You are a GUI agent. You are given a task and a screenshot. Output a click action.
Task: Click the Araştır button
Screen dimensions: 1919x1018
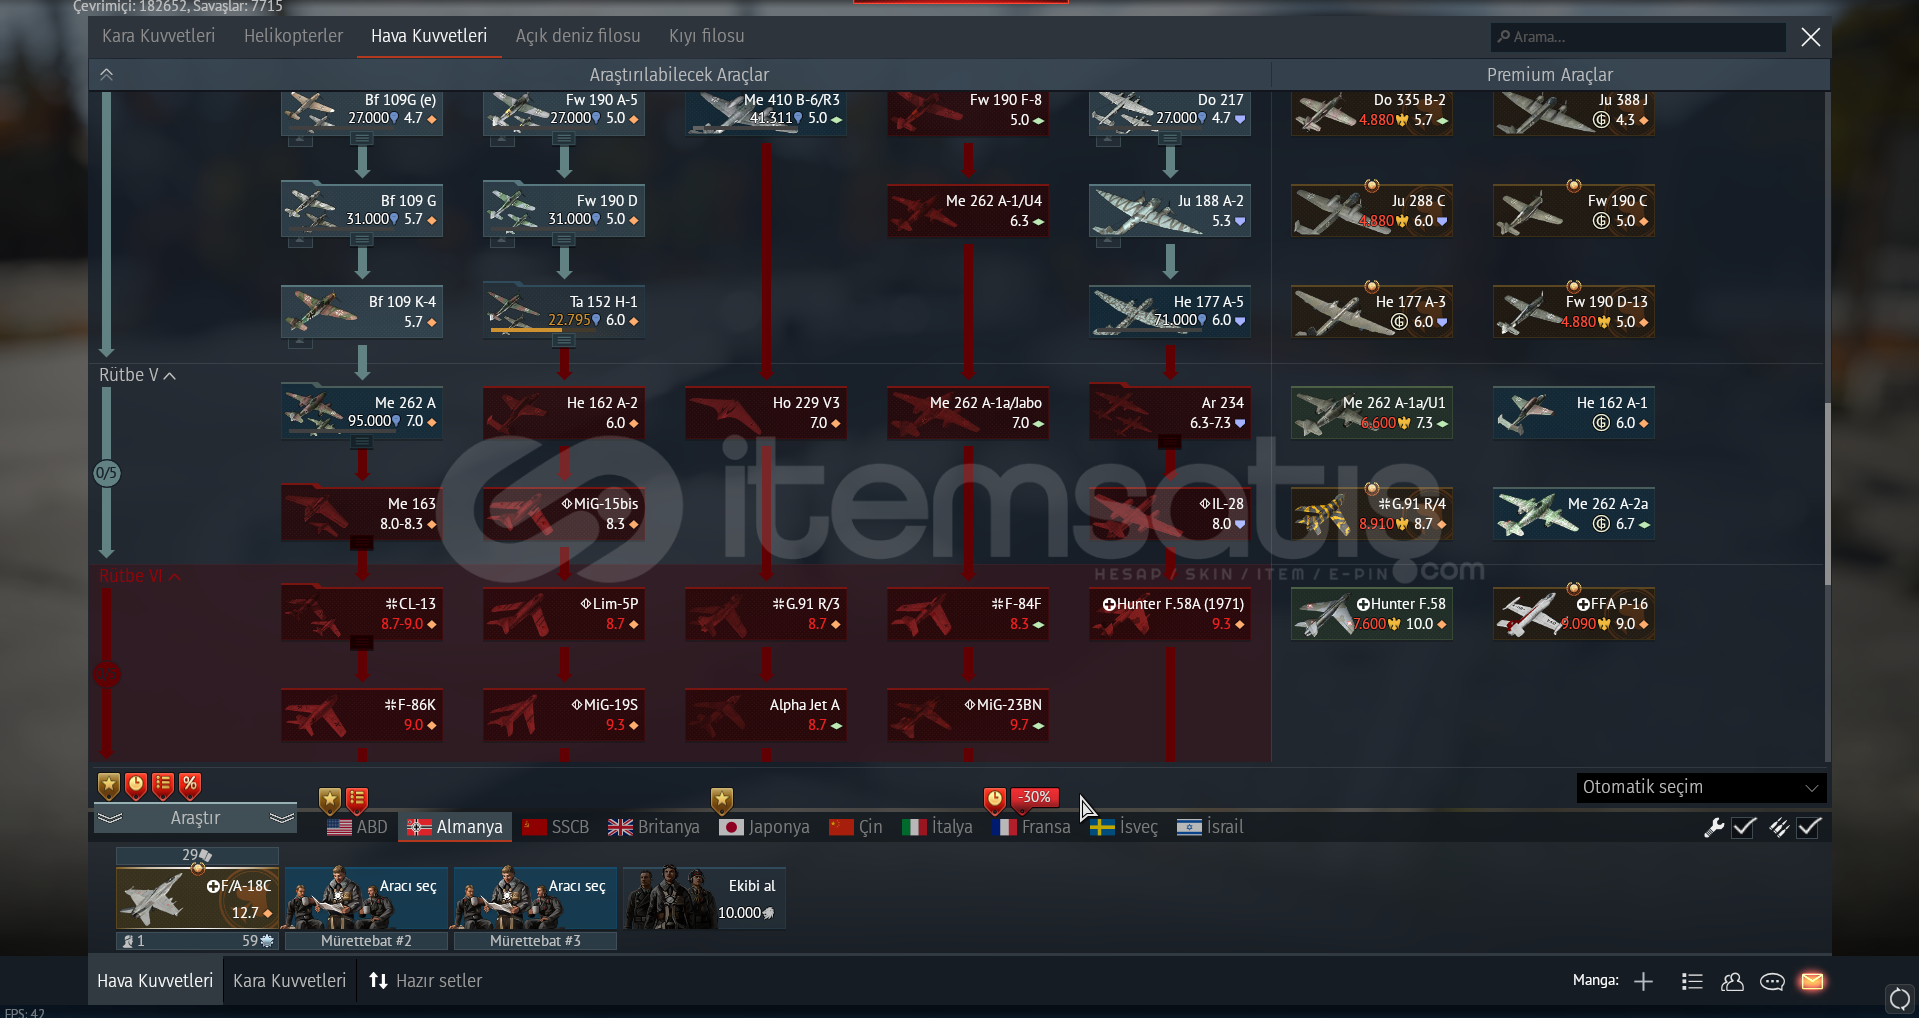[195, 818]
